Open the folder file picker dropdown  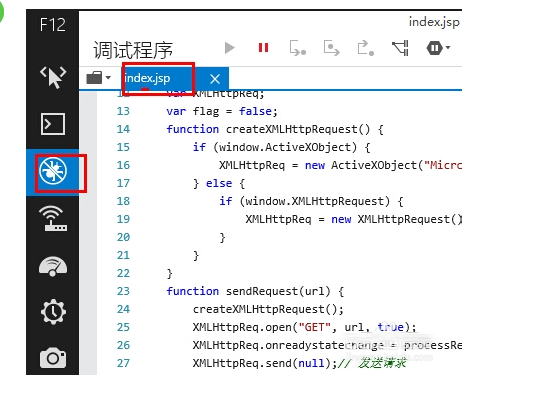(x=99, y=78)
